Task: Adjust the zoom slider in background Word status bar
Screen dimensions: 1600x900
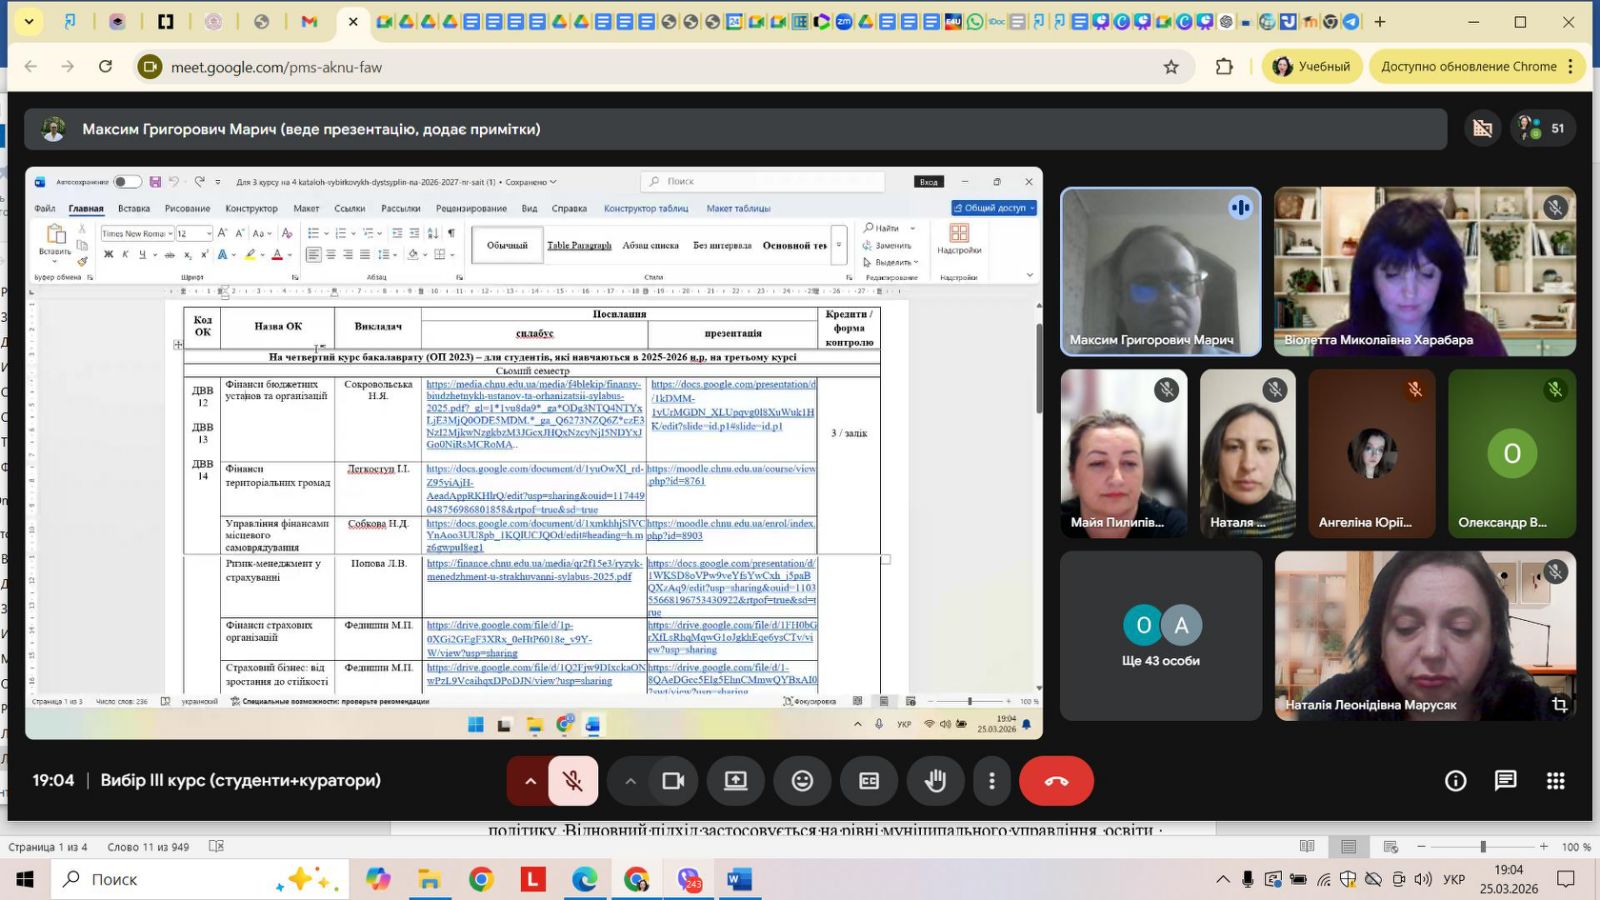Action: tap(1483, 847)
